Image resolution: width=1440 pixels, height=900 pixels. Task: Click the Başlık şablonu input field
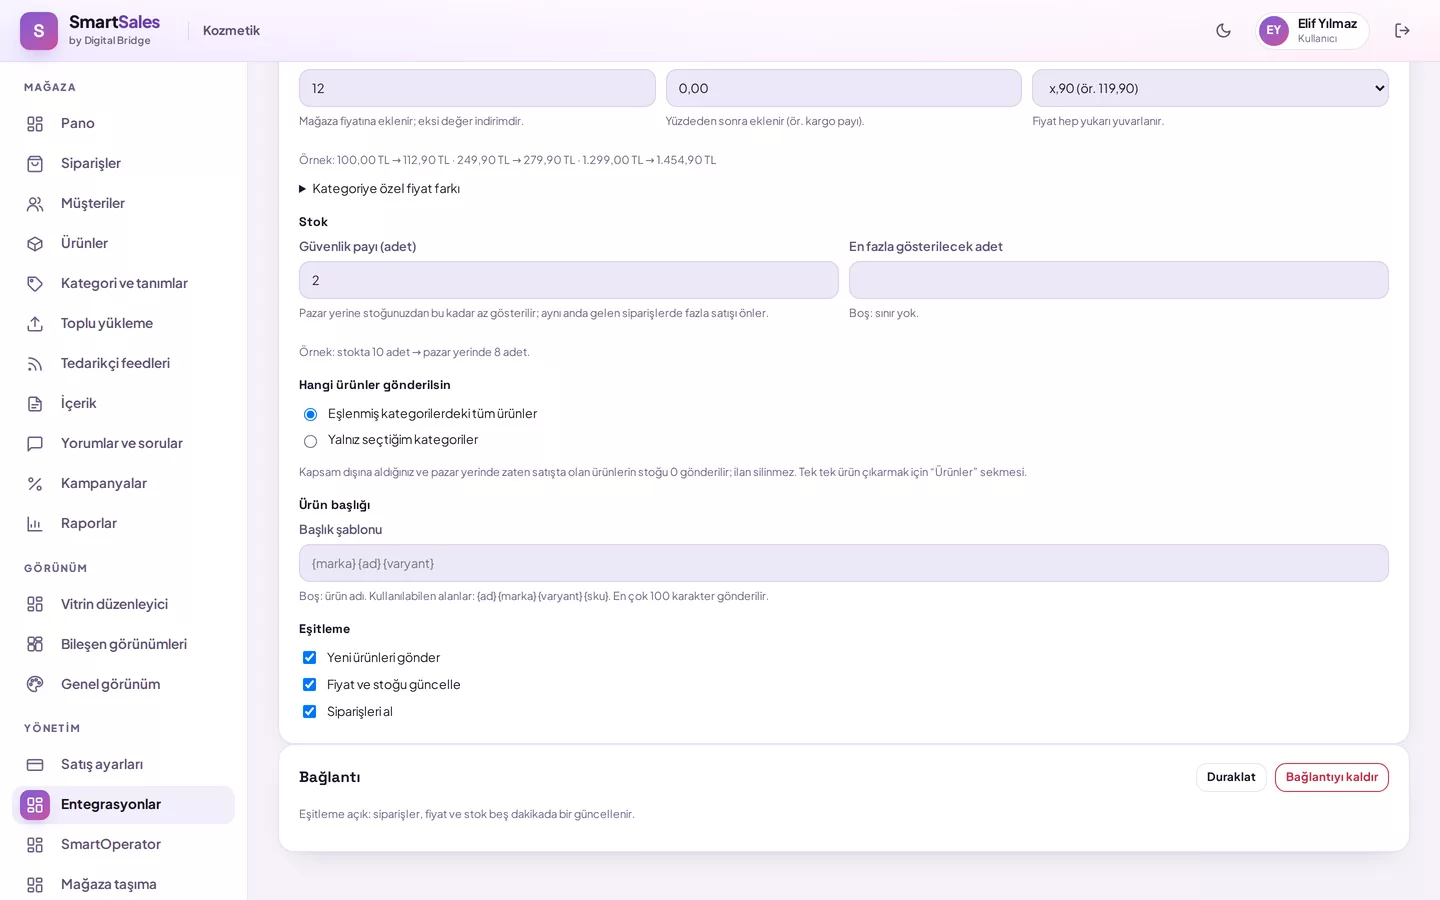point(843,563)
